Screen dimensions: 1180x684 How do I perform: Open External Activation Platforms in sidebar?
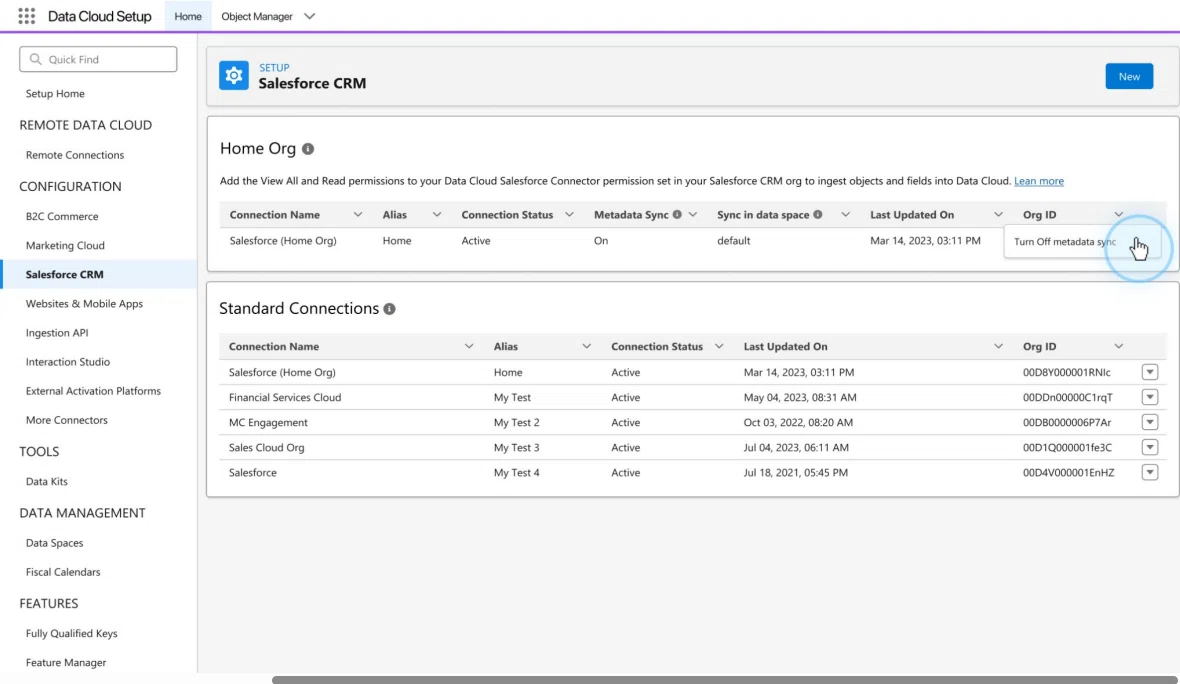coord(93,391)
